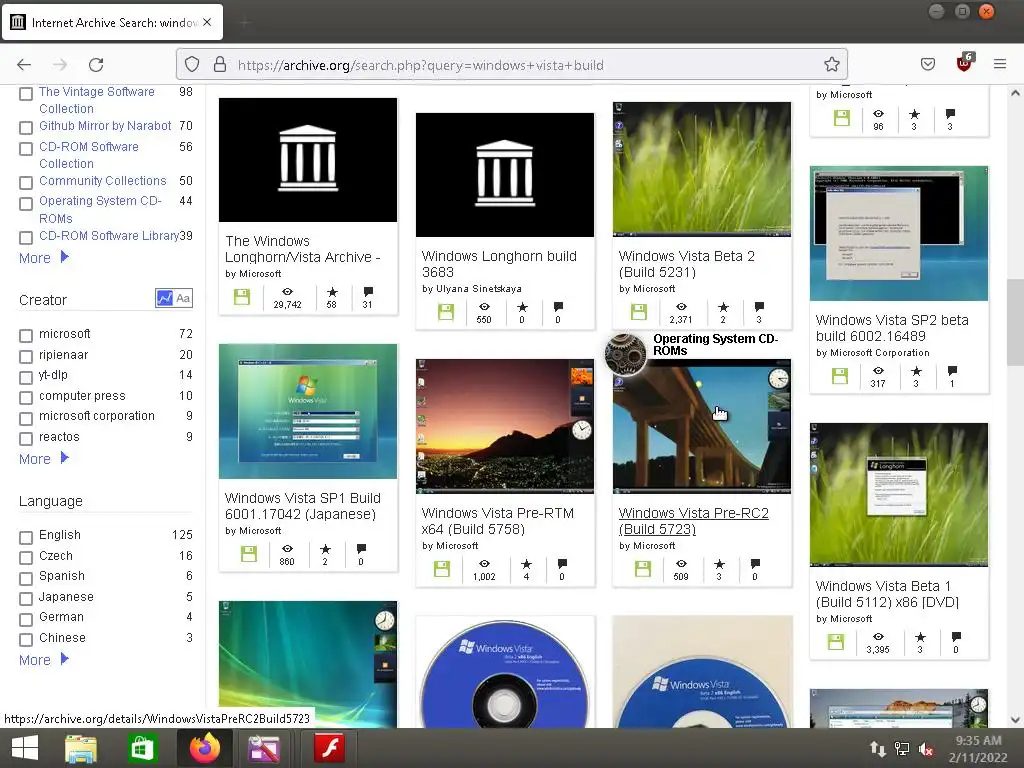This screenshot has height=768, width=1024.
Task: Check The Vintage Software Collection filter
Action: pyautogui.click(x=25, y=93)
